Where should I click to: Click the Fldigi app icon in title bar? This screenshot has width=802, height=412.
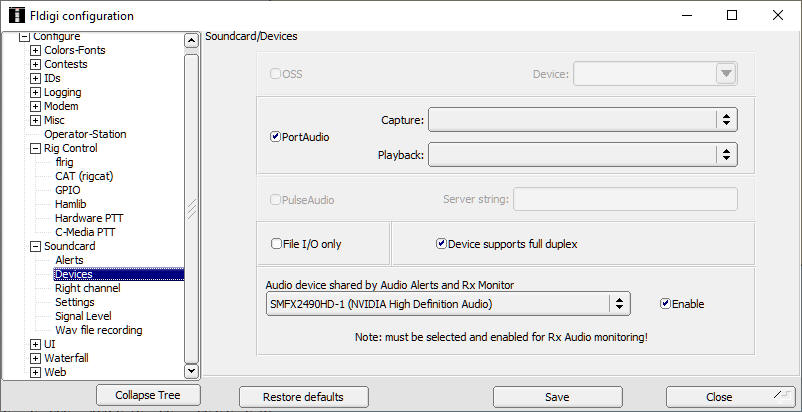coord(14,15)
